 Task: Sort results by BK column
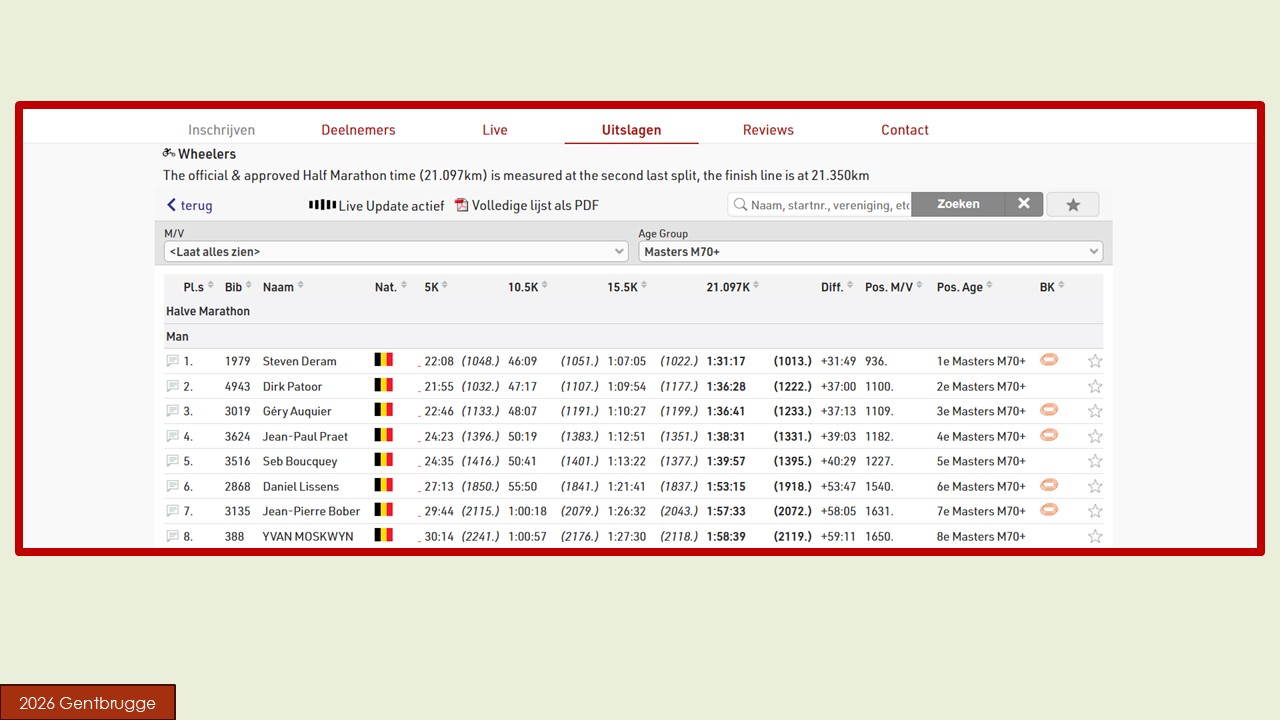point(1052,287)
